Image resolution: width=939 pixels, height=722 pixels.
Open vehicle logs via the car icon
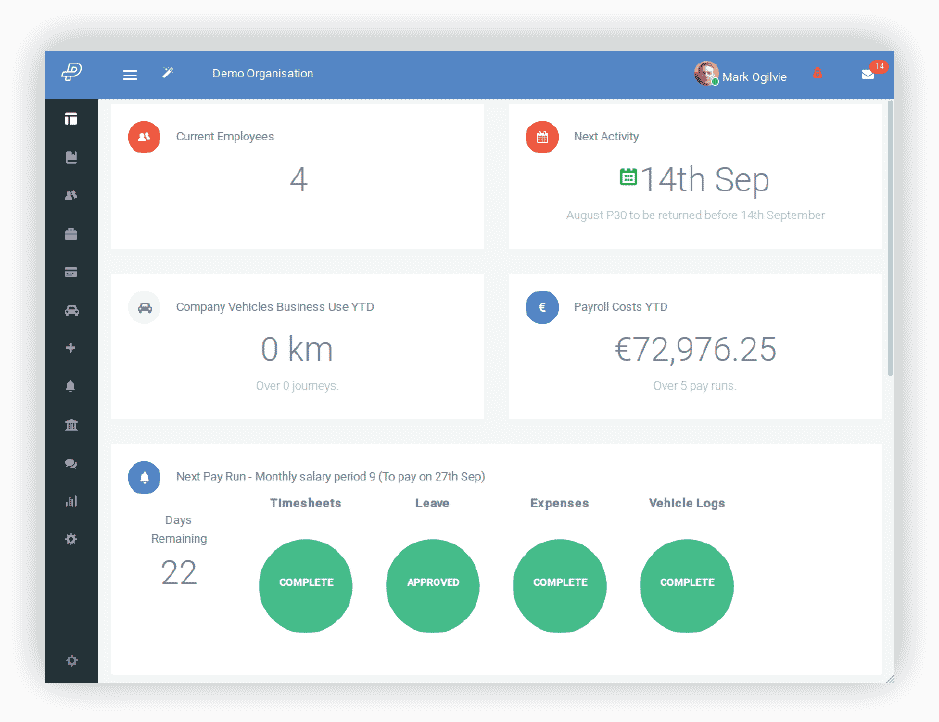tap(71, 310)
